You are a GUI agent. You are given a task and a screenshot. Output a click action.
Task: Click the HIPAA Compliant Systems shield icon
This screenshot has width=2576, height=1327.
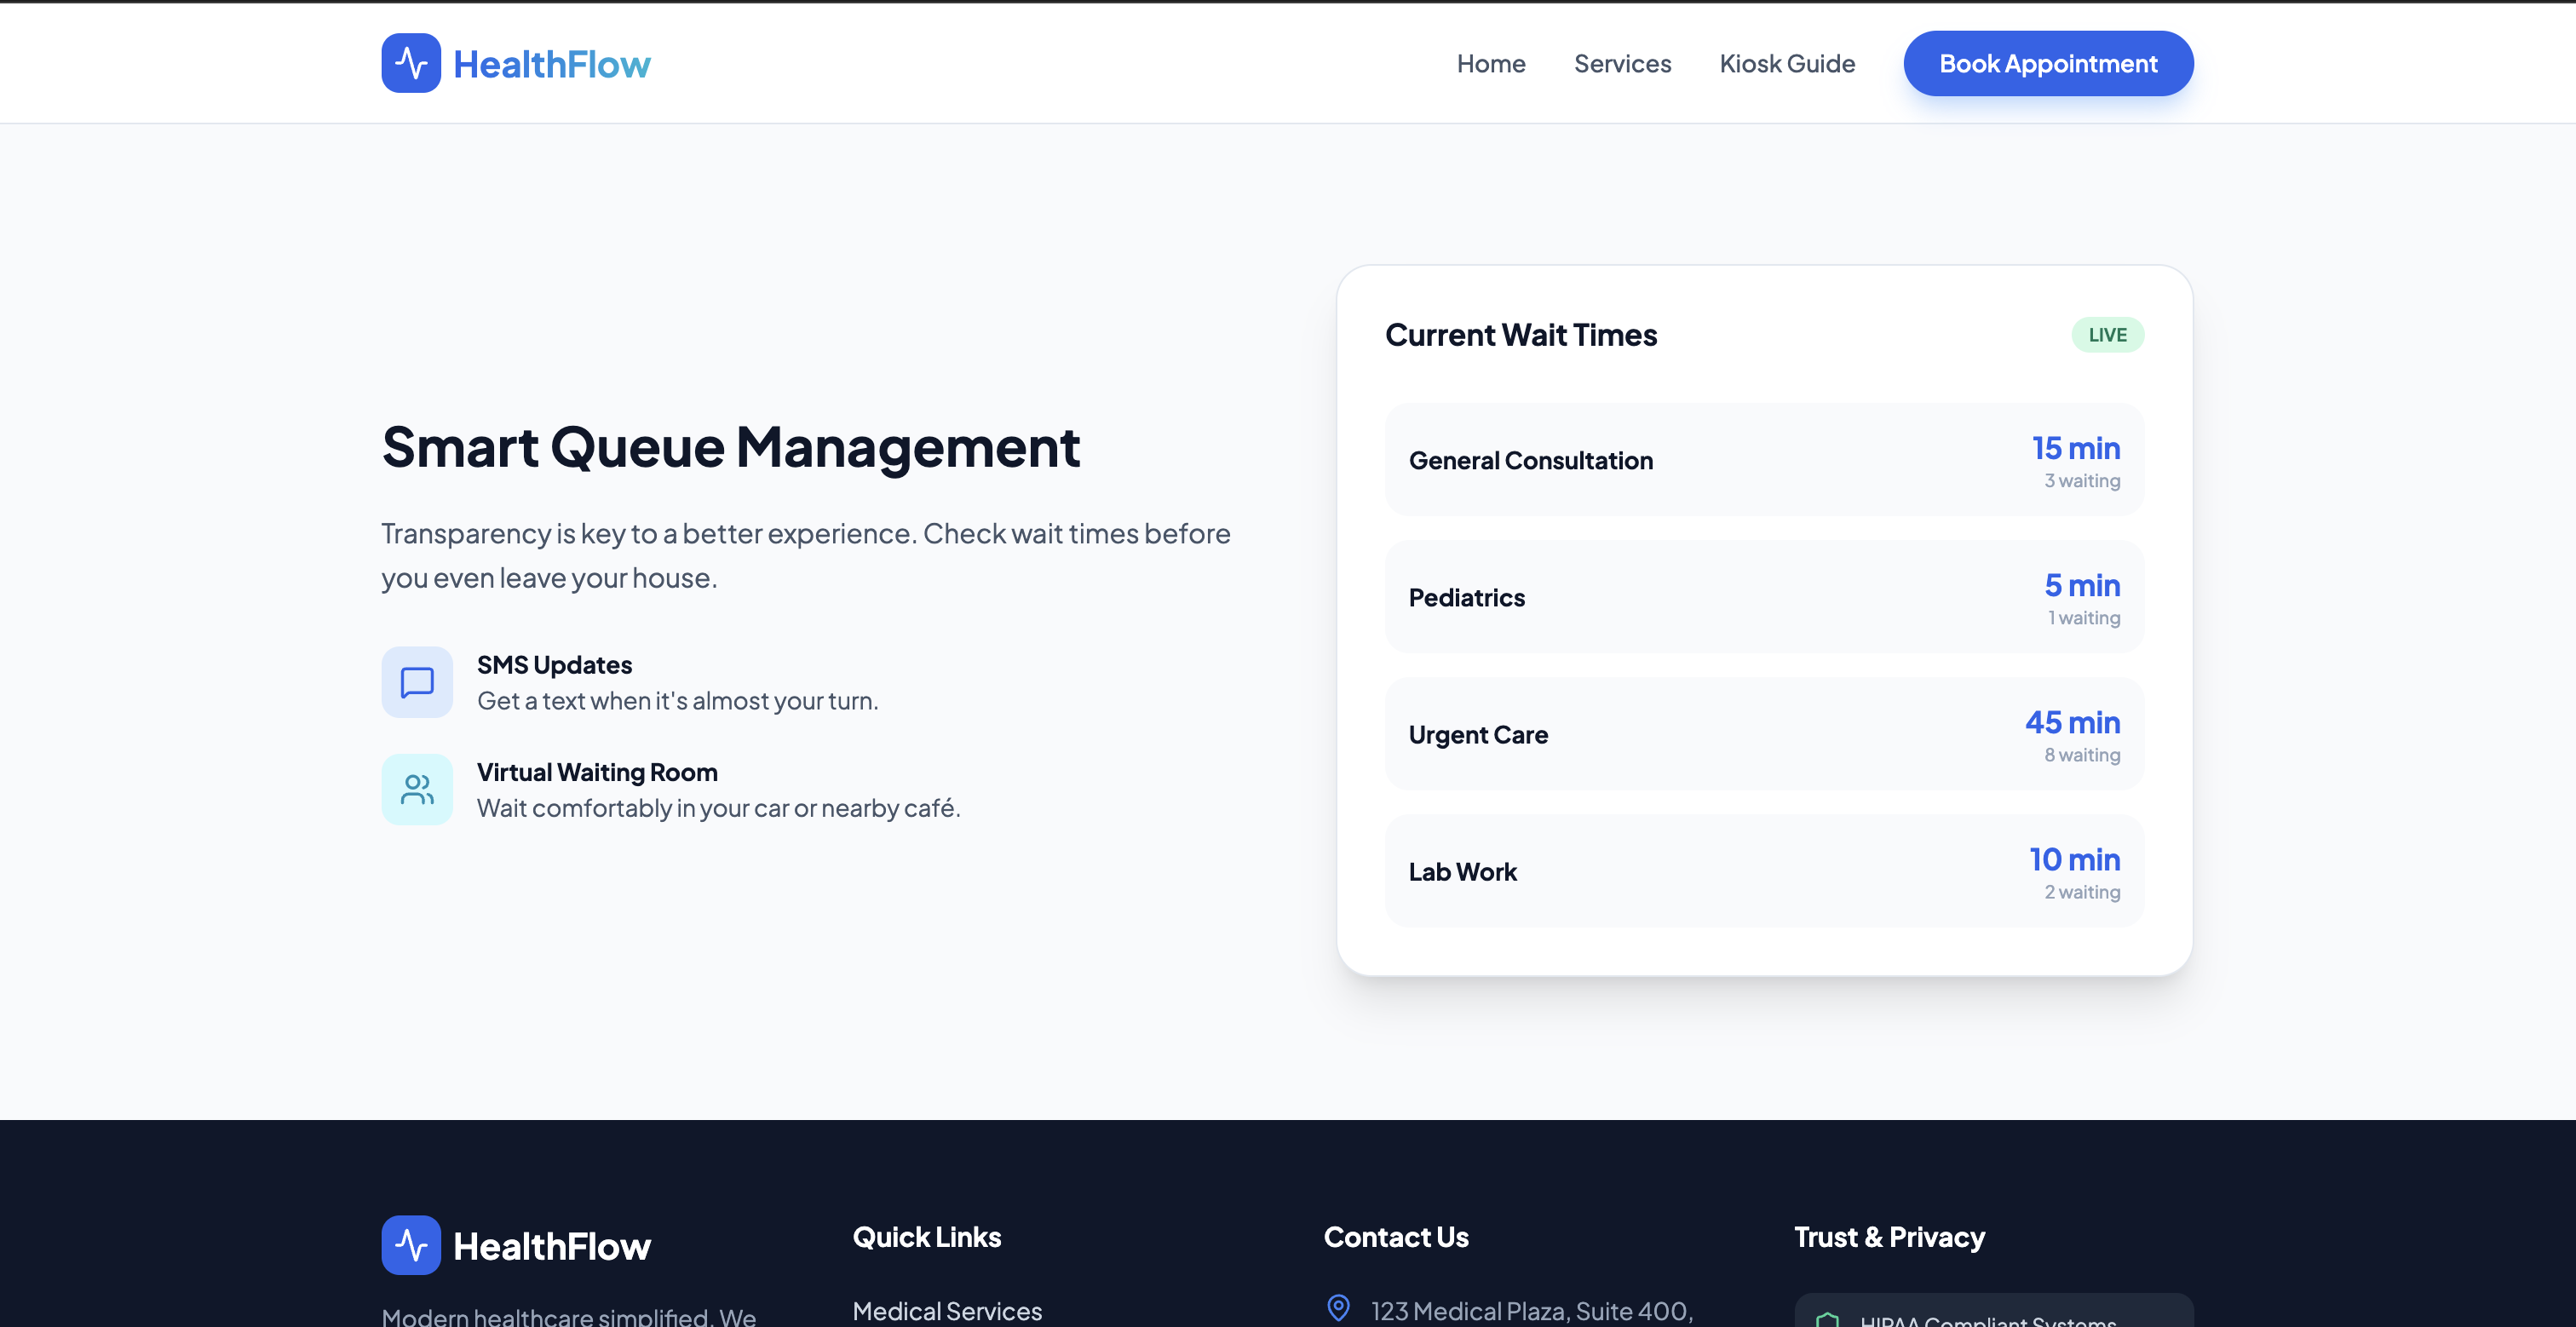pos(1829,1320)
